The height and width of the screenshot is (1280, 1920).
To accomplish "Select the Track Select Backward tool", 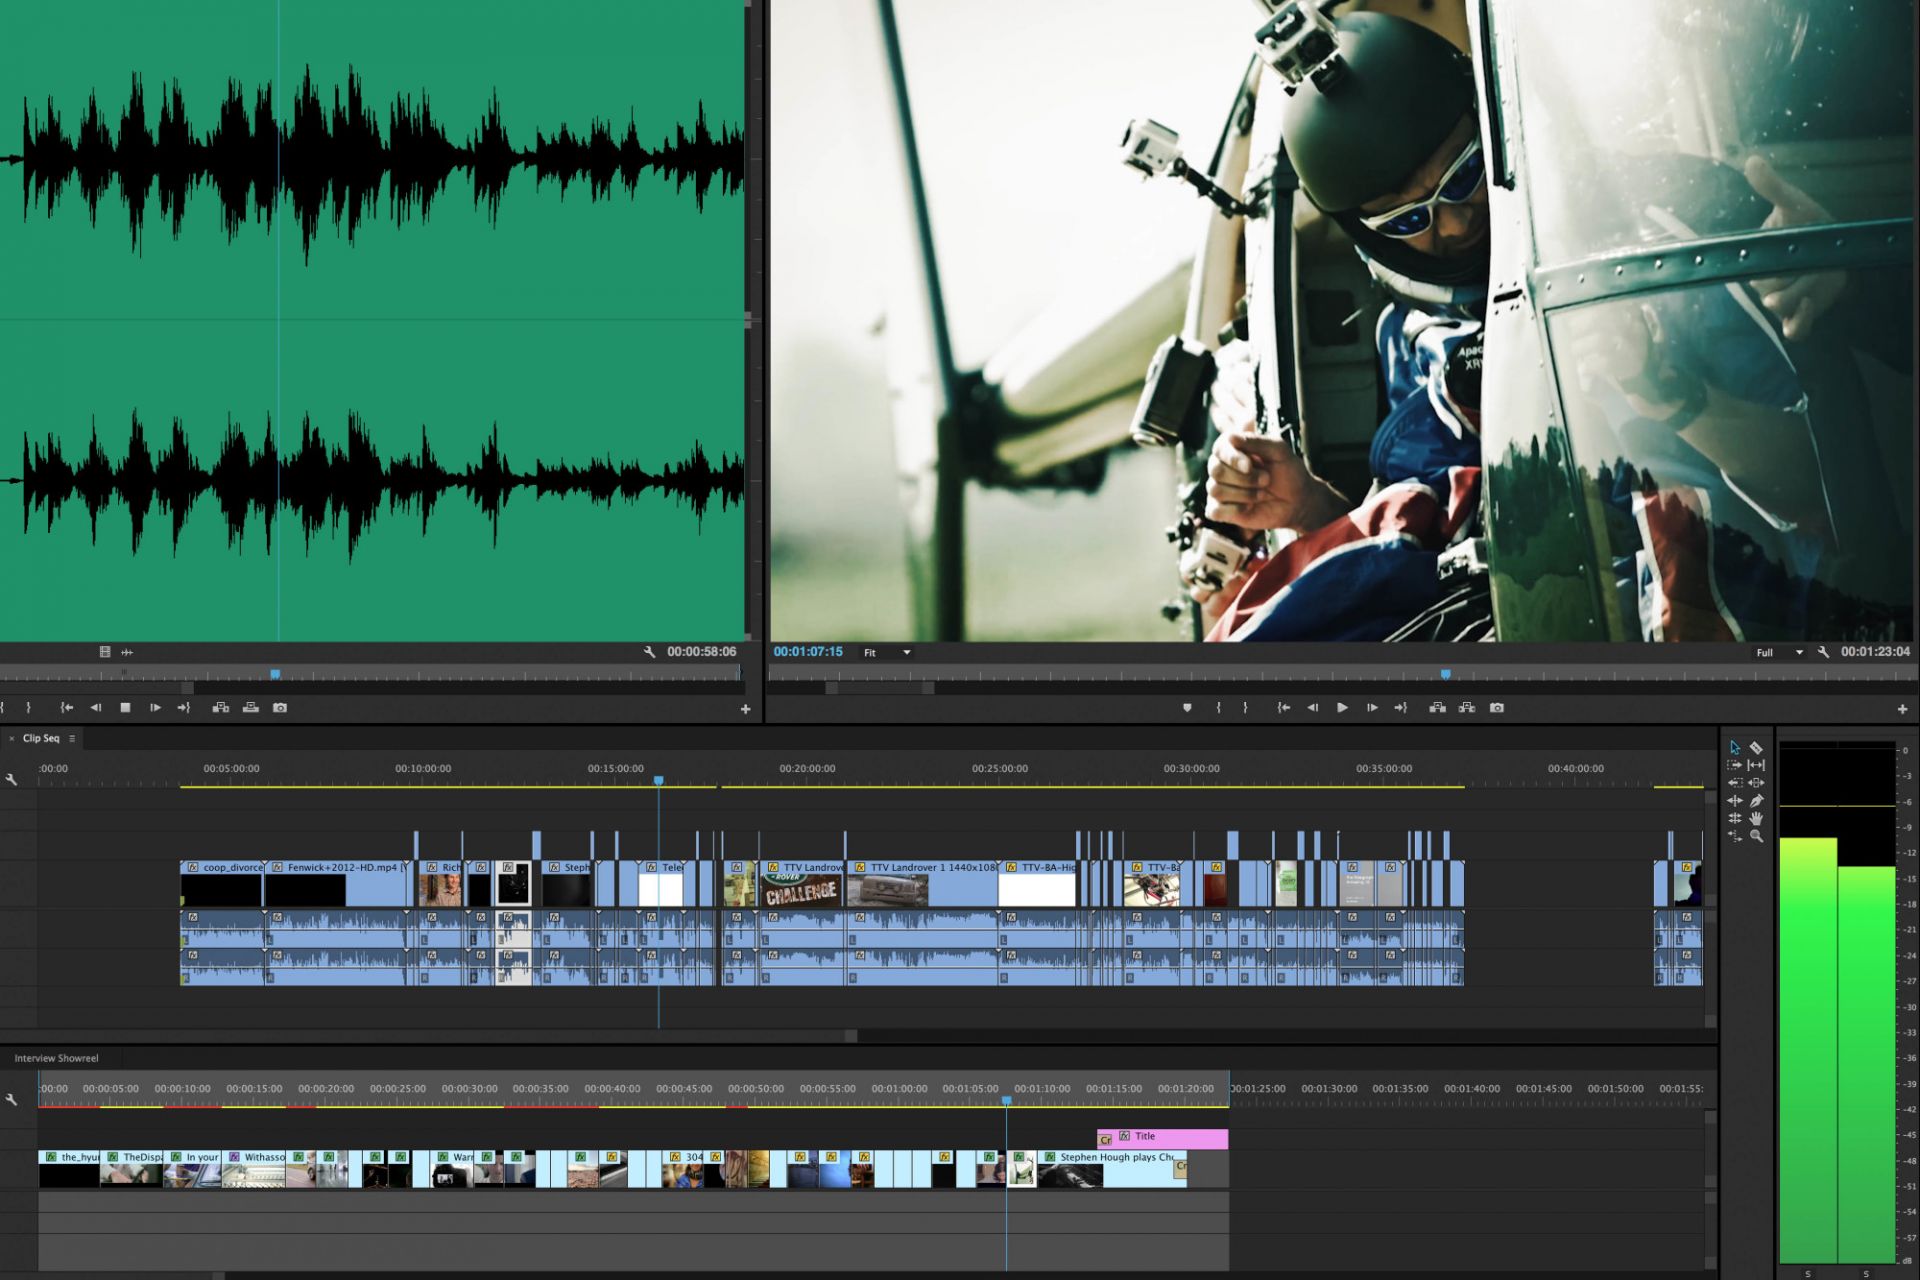I will (1735, 783).
